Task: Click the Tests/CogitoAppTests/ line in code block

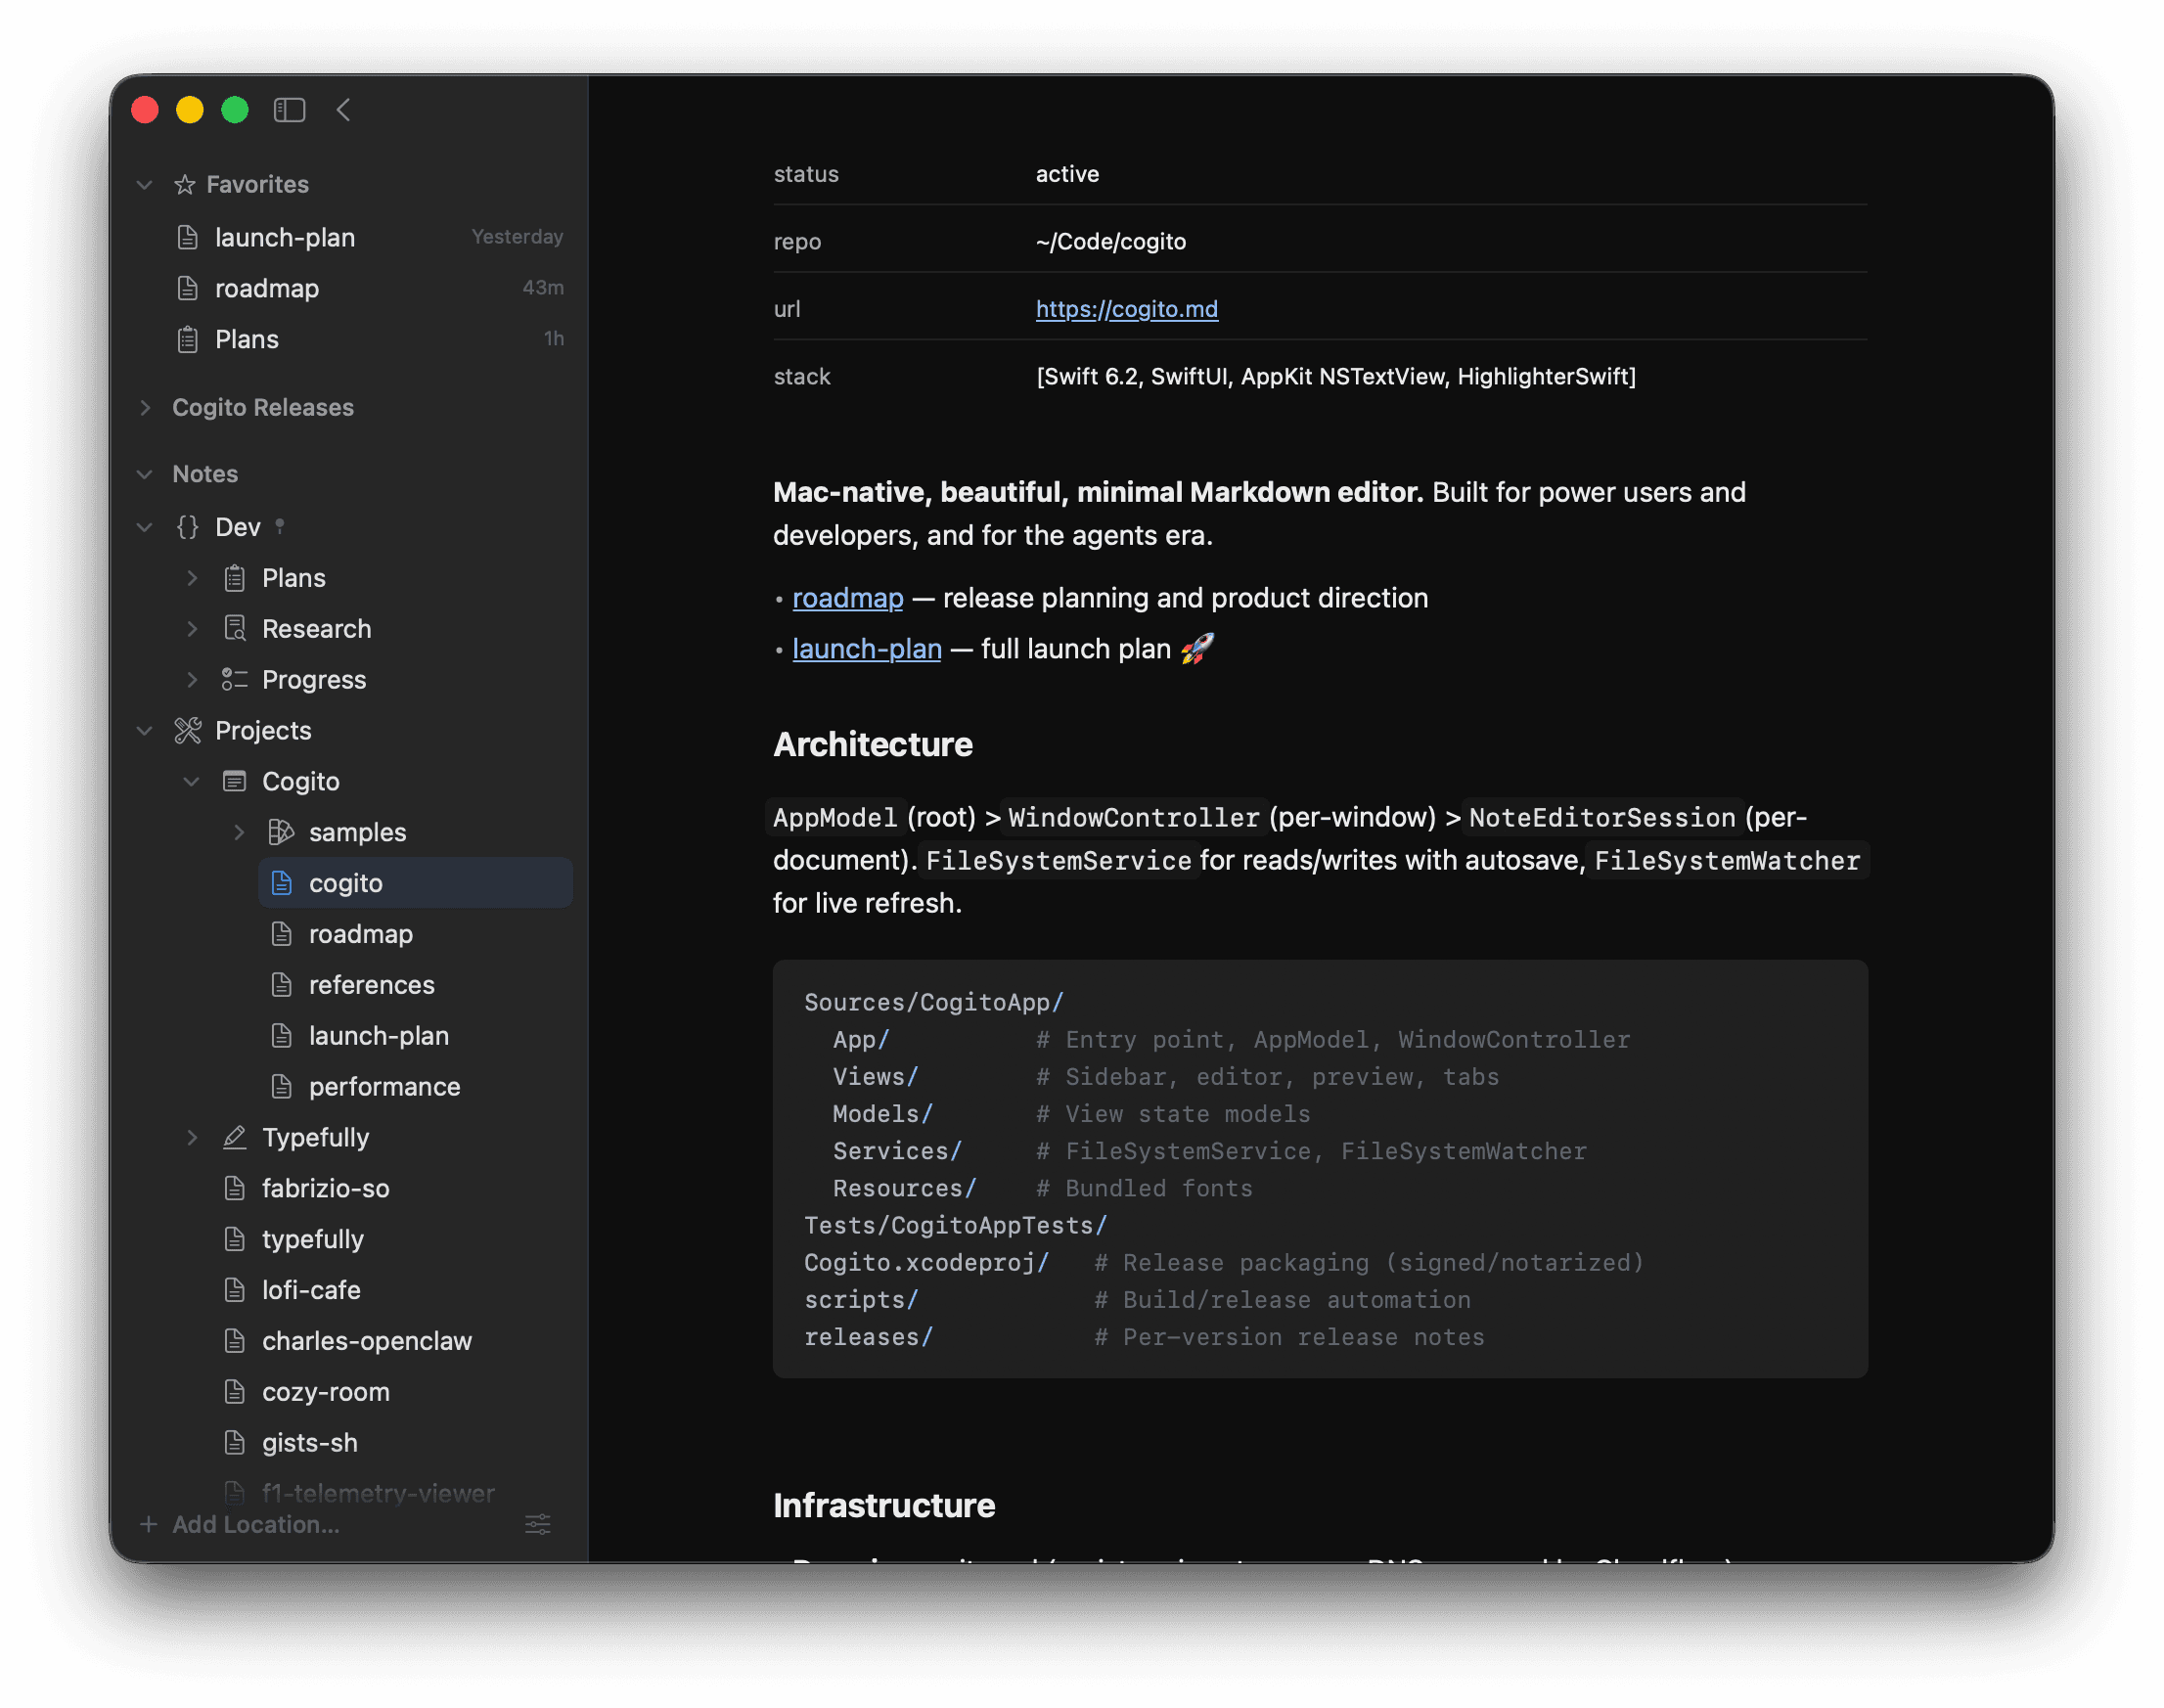Action: click(956, 1225)
